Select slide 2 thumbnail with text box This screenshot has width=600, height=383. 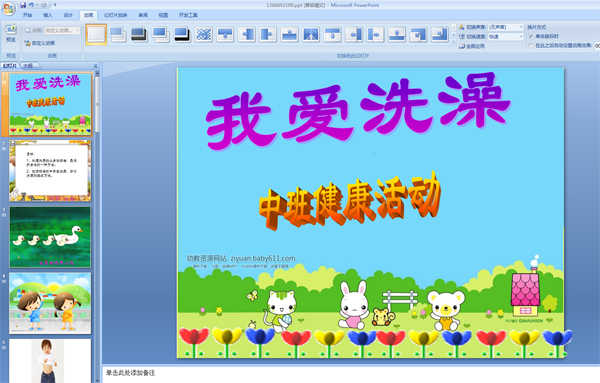click(x=50, y=171)
